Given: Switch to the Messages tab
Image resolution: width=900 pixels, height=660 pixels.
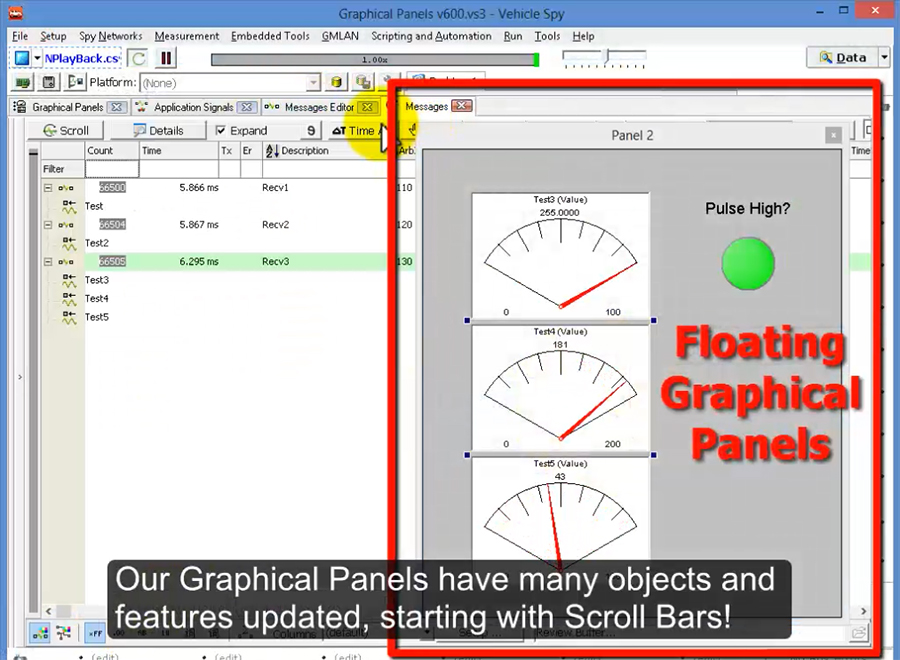Looking at the screenshot, I should point(426,106).
